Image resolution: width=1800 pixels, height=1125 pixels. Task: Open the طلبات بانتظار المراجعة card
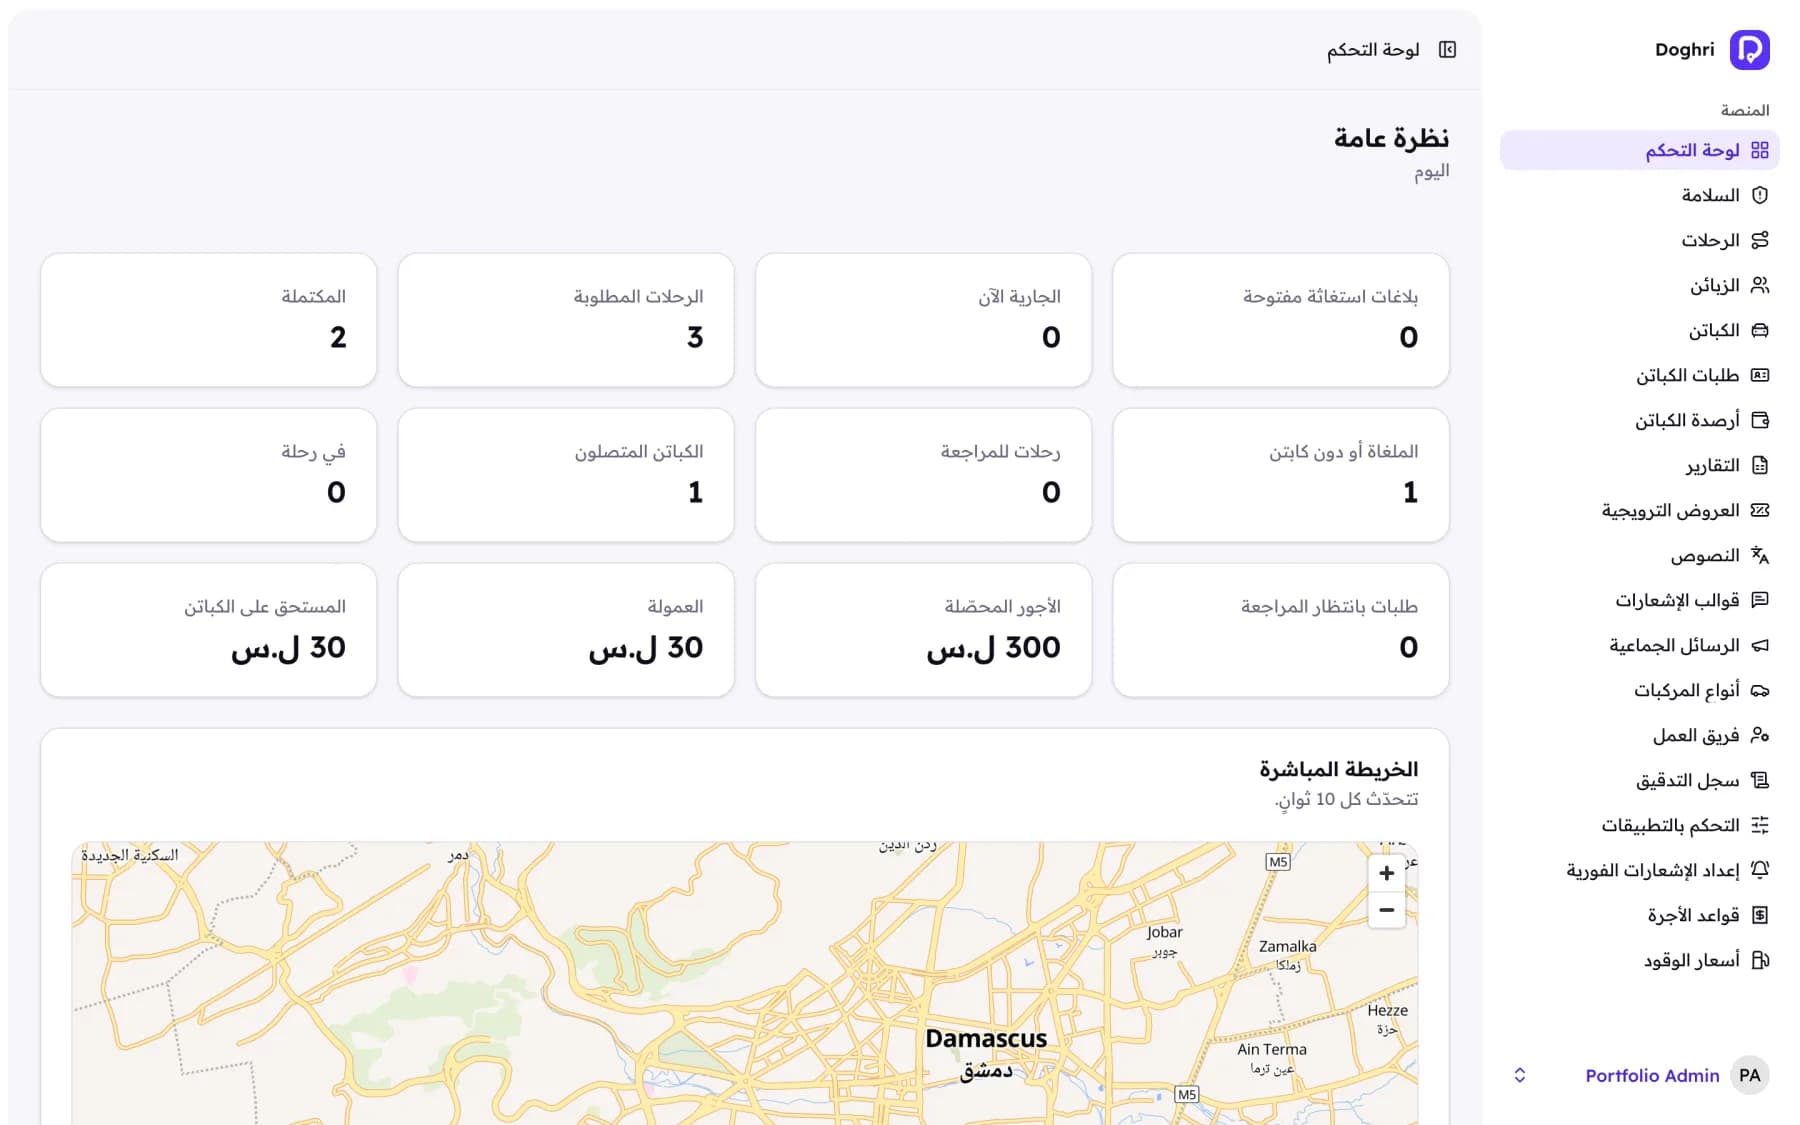coord(1280,630)
